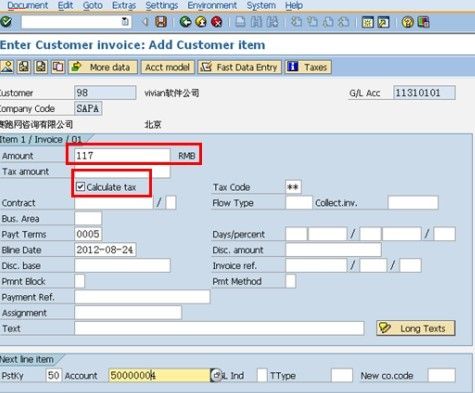The image size is (475, 393).
Task: Click the First Page icon
Action: click(296, 22)
